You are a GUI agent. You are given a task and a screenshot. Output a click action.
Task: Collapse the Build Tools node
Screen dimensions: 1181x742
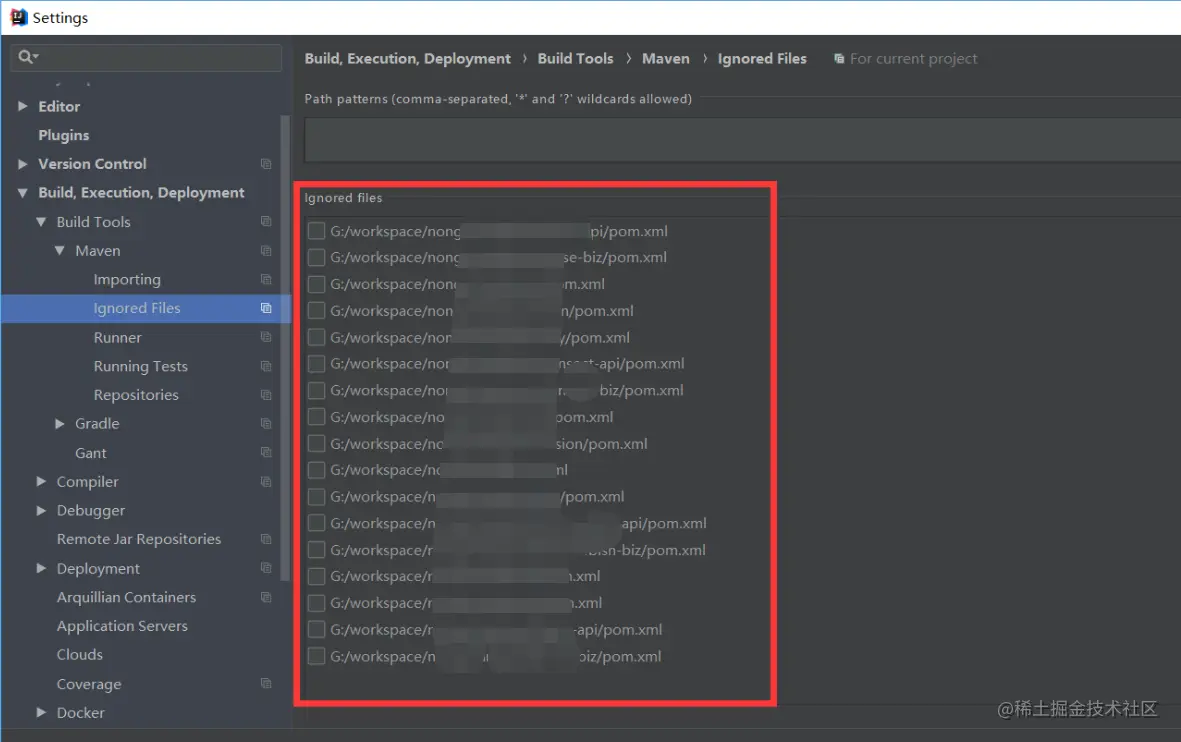click(41, 221)
